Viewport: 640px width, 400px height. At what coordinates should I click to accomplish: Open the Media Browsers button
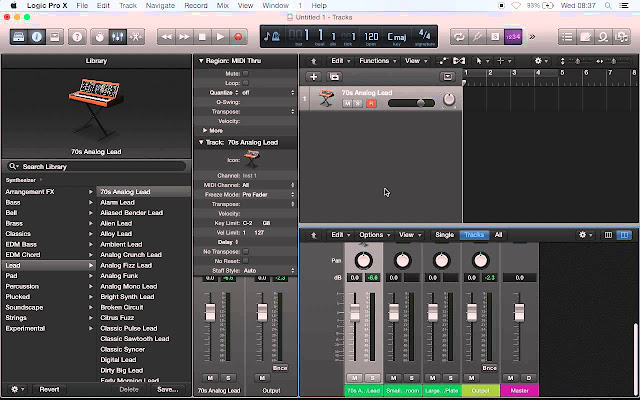(621, 37)
